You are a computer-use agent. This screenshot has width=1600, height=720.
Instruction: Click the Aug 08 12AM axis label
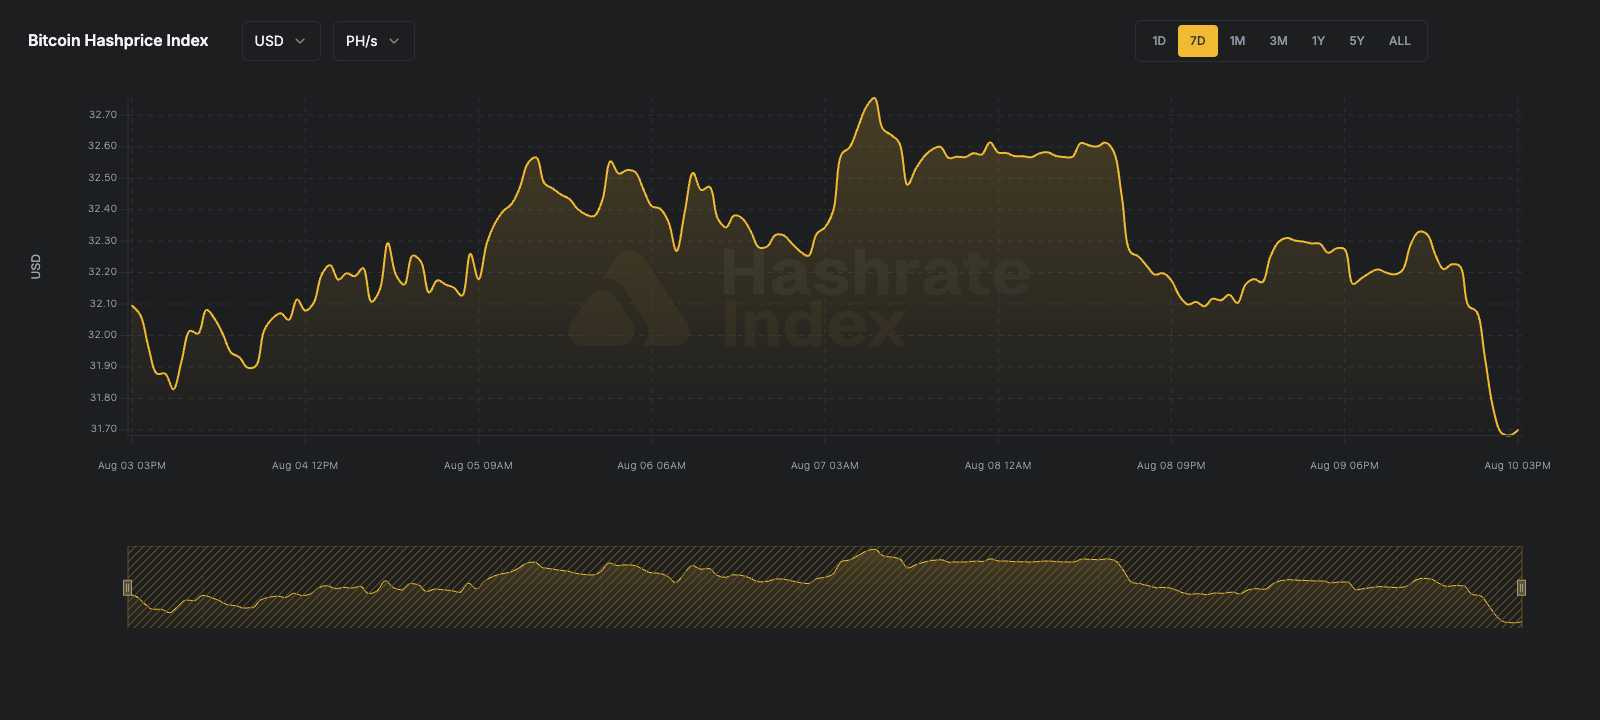click(x=998, y=466)
